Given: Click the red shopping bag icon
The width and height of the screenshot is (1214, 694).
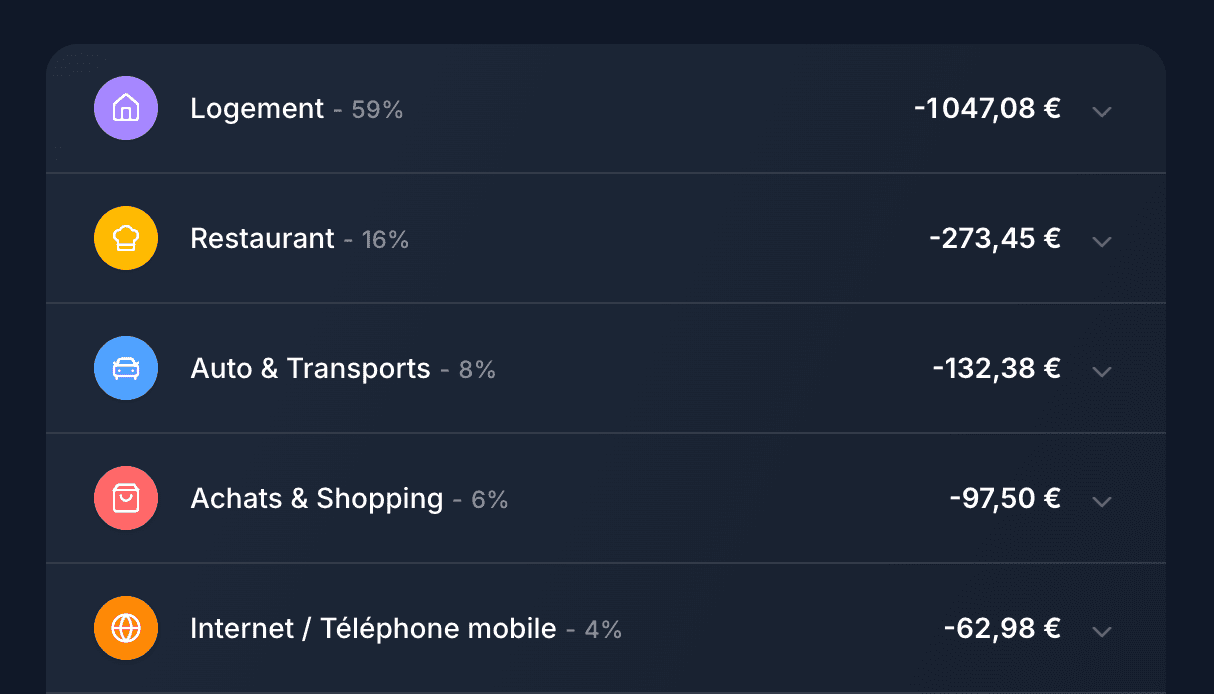Looking at the screenshot, I should [126, 498].
